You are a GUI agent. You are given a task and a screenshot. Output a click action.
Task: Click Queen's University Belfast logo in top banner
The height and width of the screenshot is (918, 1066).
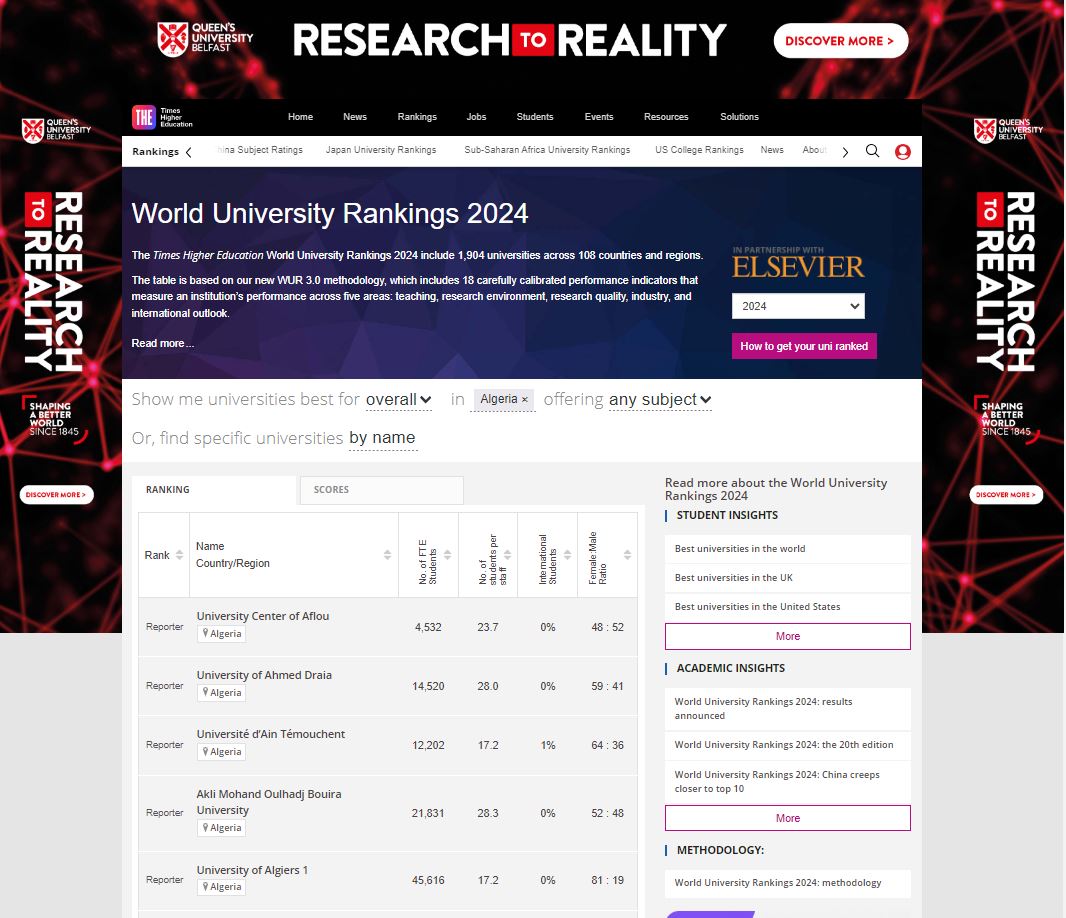click(205, 39)
